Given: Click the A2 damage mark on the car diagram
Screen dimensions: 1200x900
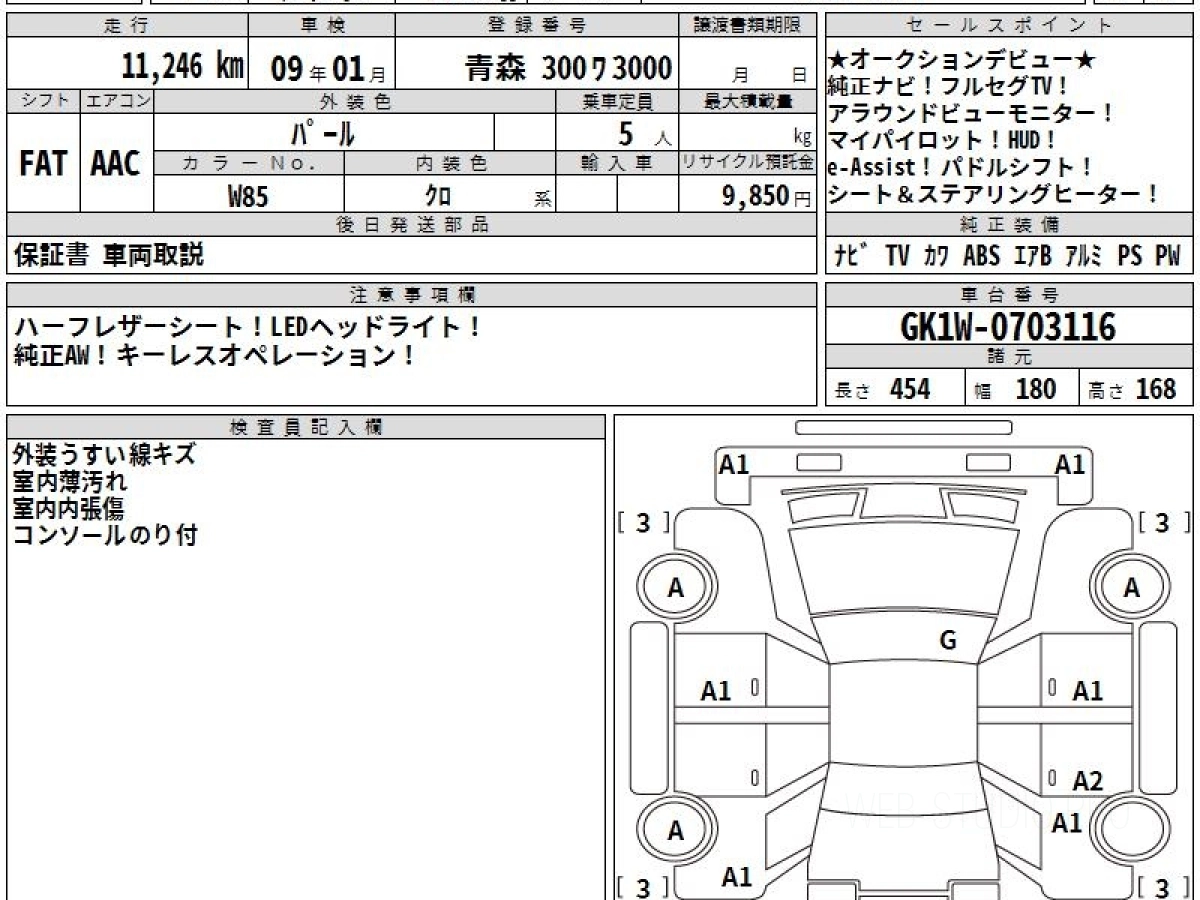Looking at the screenshot, I should 1087,781.
